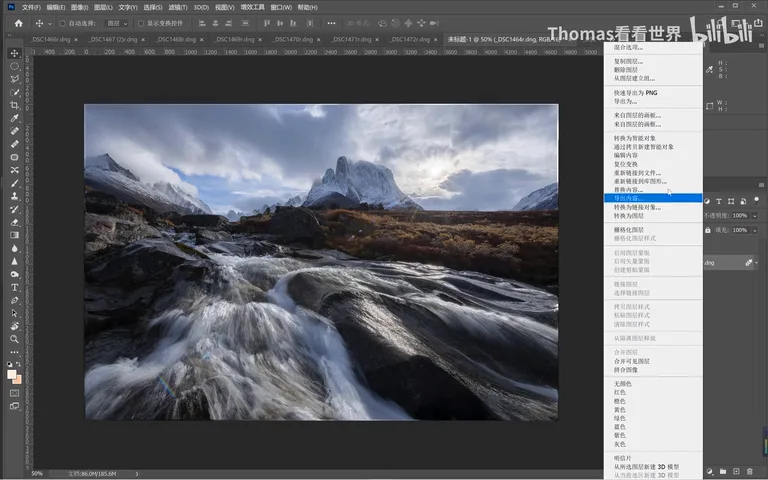This screenshot has width=768, height=480.
Task: Click the background color swatch
Action: (18, 380)
